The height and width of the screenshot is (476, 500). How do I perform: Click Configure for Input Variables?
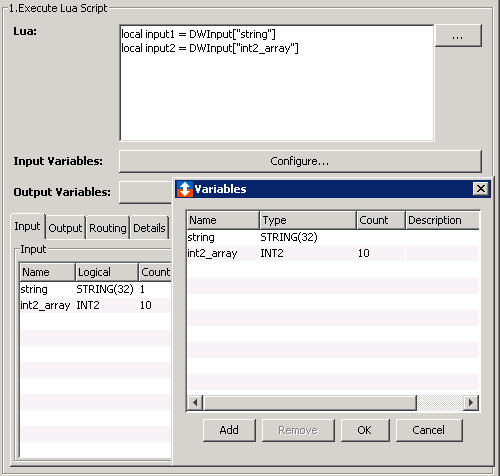pyautogui.click(x=300, y=161)
